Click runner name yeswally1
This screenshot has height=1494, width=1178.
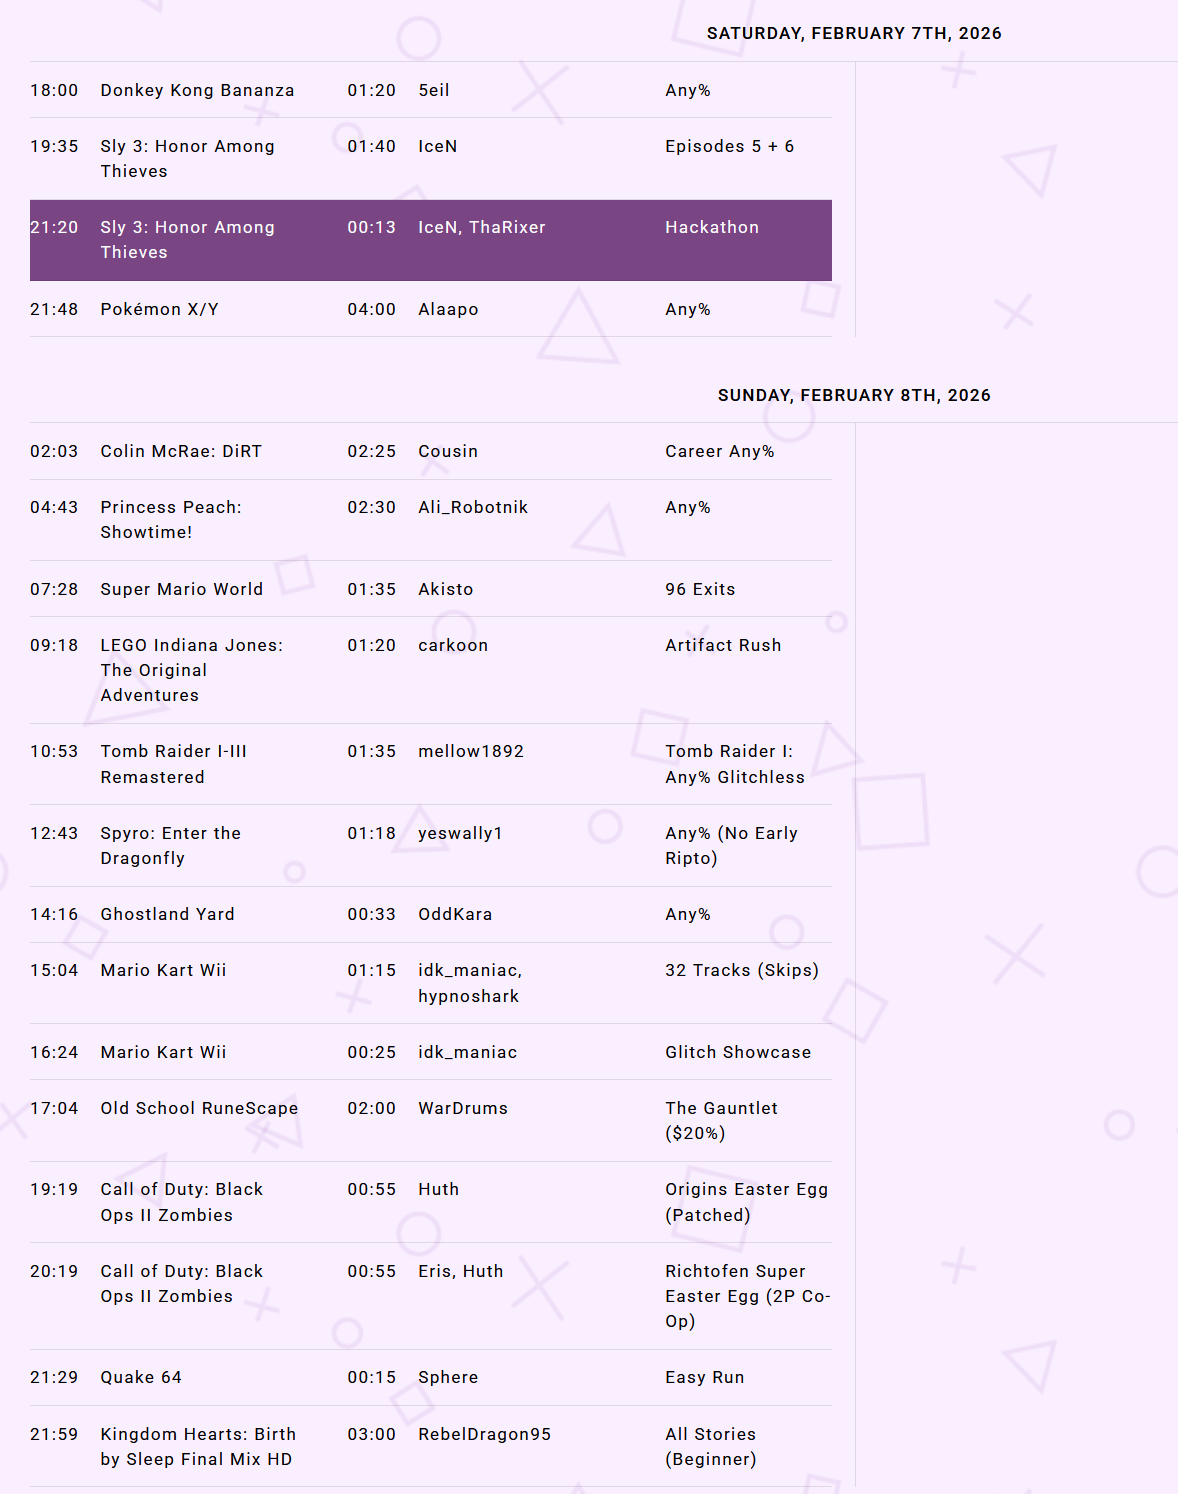tap(460, 833)
